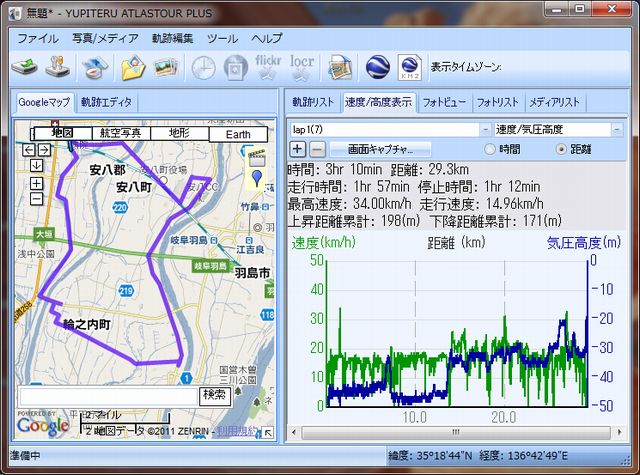This screenshot has width=640, height=475.
Task: Click the grayed safe/vault toolbar icon
Action: (236, 68)
